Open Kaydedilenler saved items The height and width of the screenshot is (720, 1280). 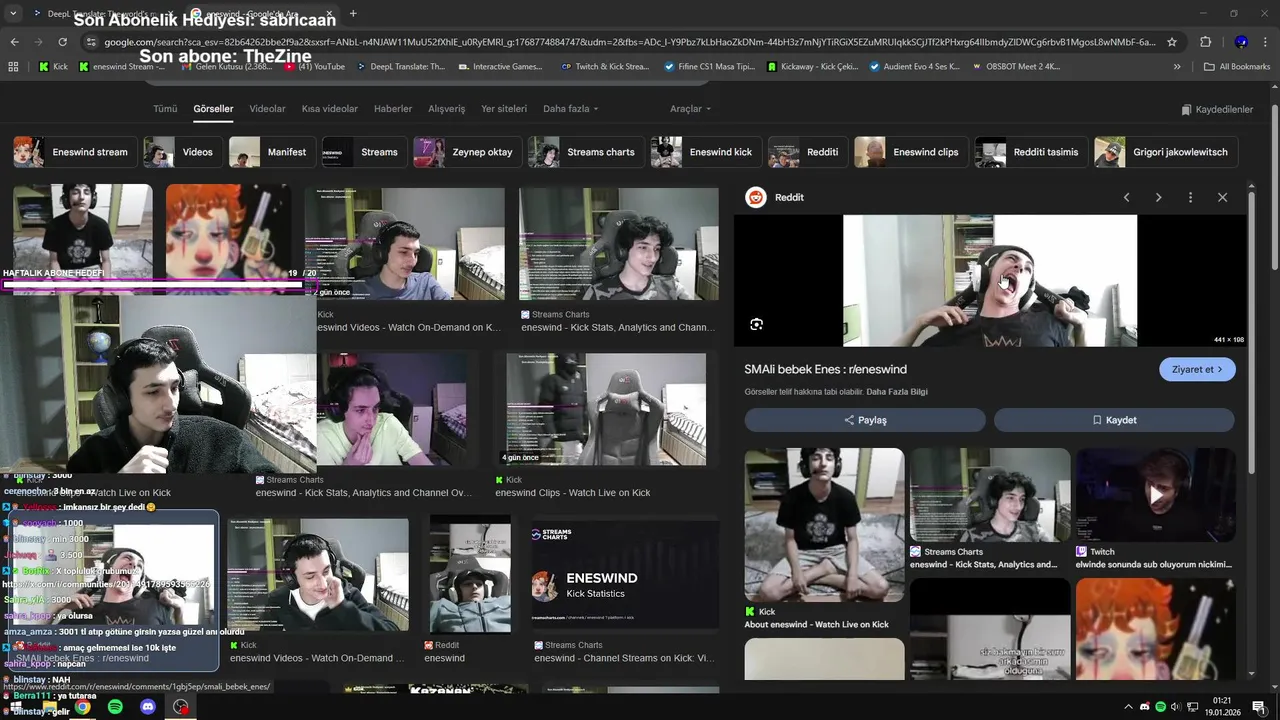1217,110
